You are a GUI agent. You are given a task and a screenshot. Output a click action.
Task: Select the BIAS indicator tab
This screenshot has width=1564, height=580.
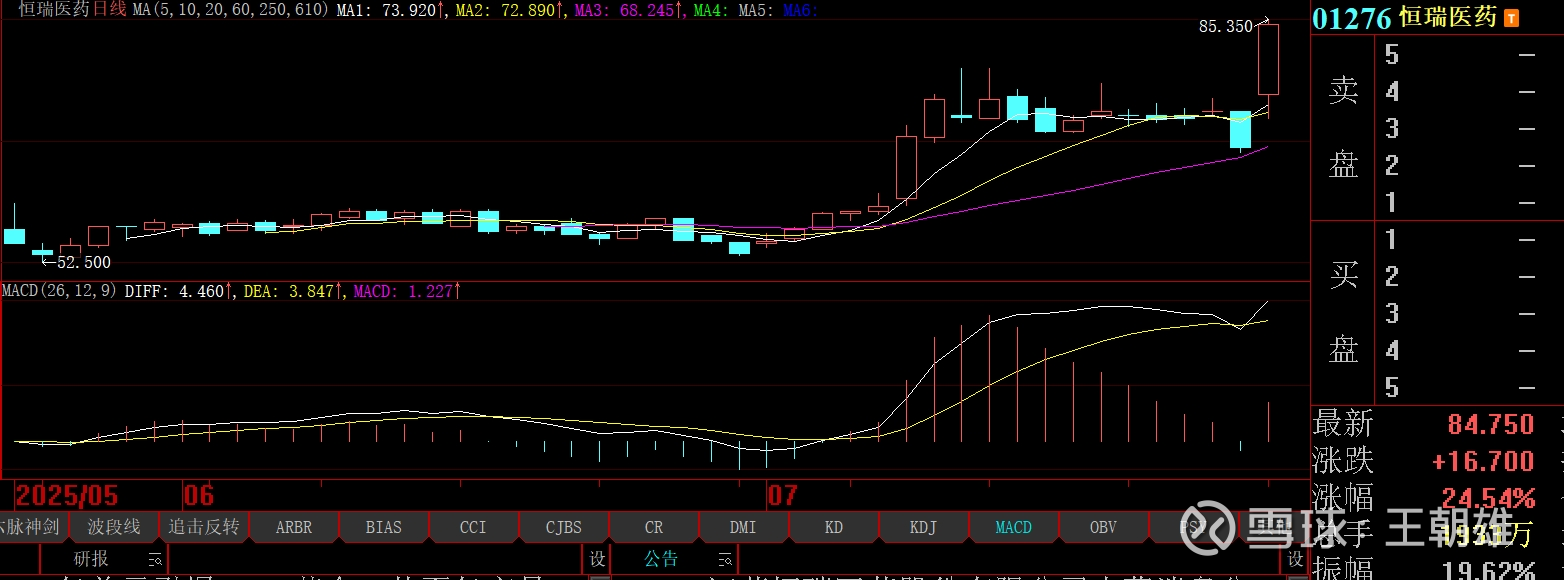click(x=384, y=527)
